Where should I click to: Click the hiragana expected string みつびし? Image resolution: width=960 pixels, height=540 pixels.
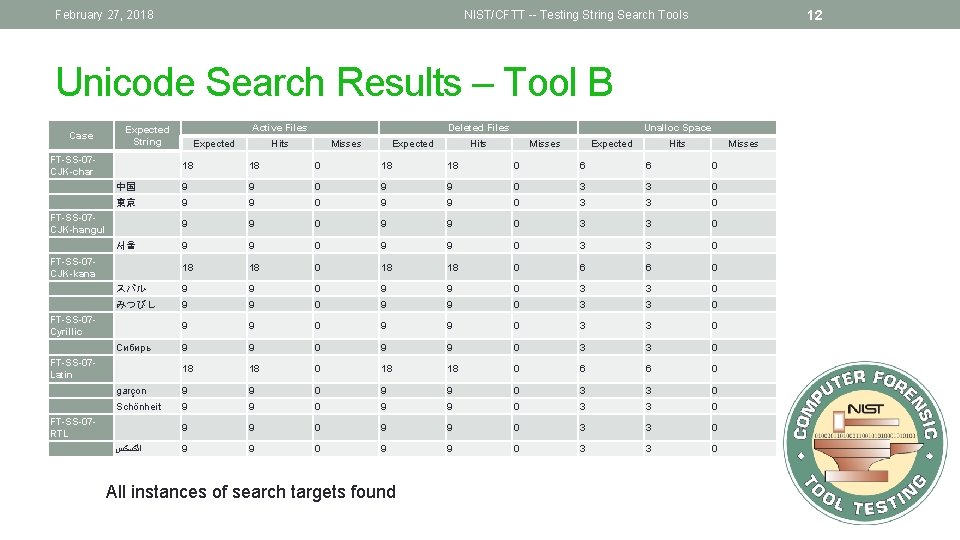tap(136, 304)
